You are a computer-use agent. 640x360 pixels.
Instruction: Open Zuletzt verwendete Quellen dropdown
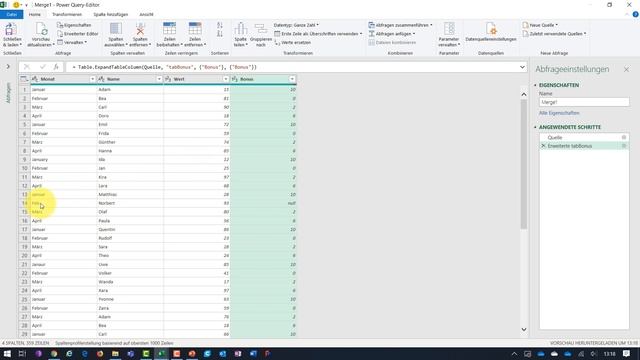click(x=554, y=34)
